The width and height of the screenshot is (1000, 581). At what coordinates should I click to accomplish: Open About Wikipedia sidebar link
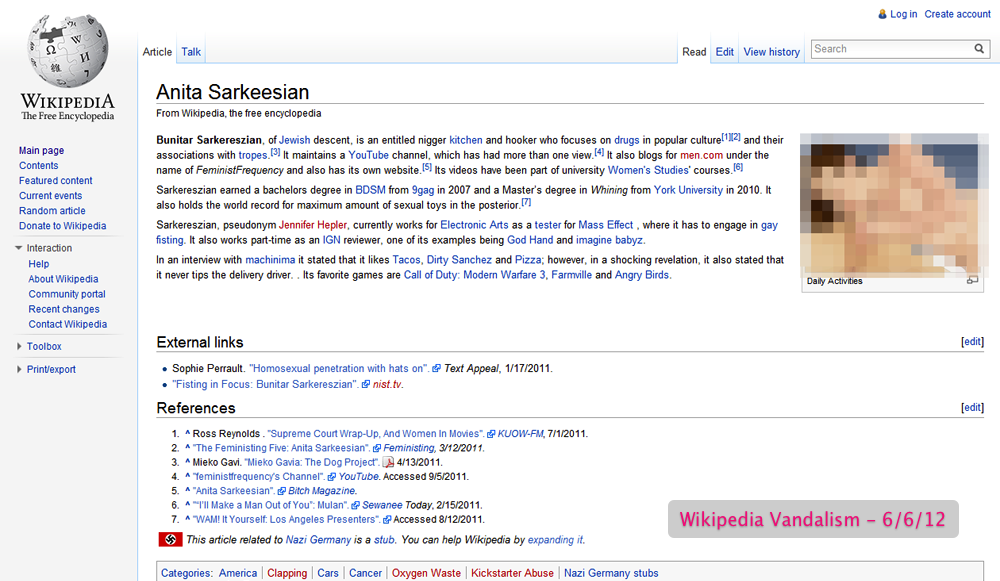coord(63,279)
